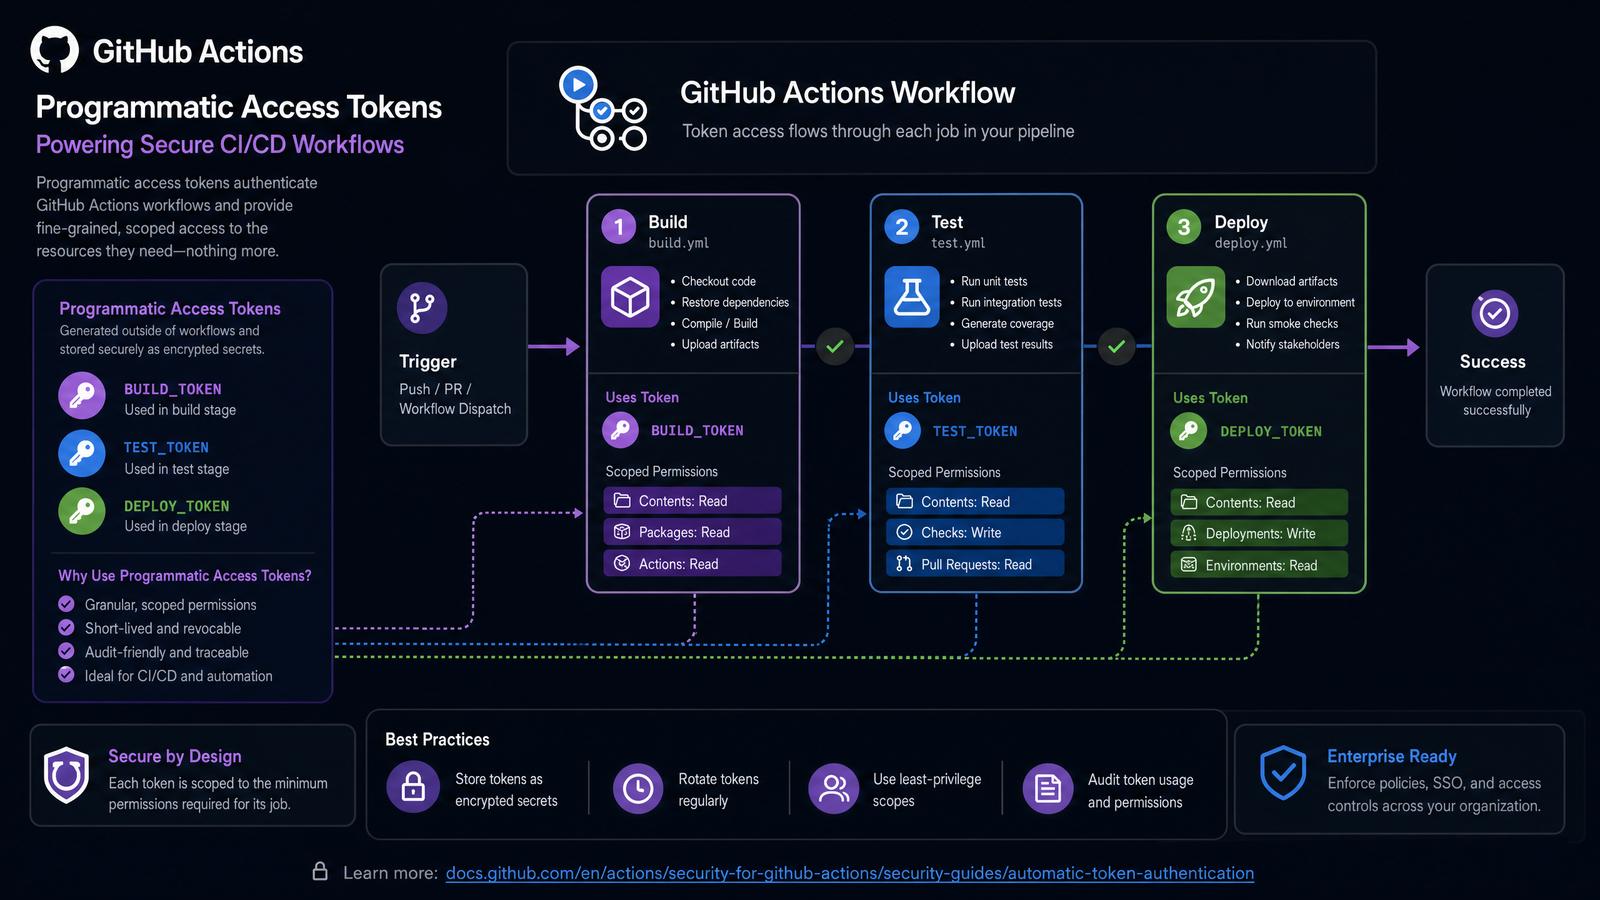This screenshot has width=1600, height=900.
Task: Click the icon beside Actions: Read
Action: click(x=622, y=564)
